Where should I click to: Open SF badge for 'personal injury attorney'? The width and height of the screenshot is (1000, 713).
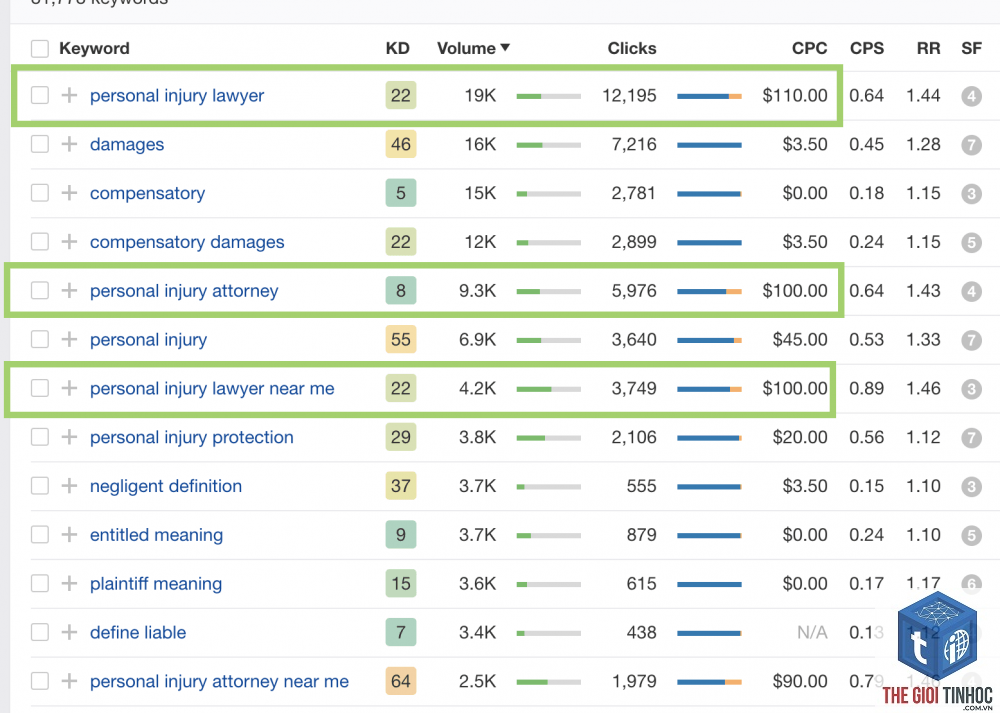coord(971,291)
